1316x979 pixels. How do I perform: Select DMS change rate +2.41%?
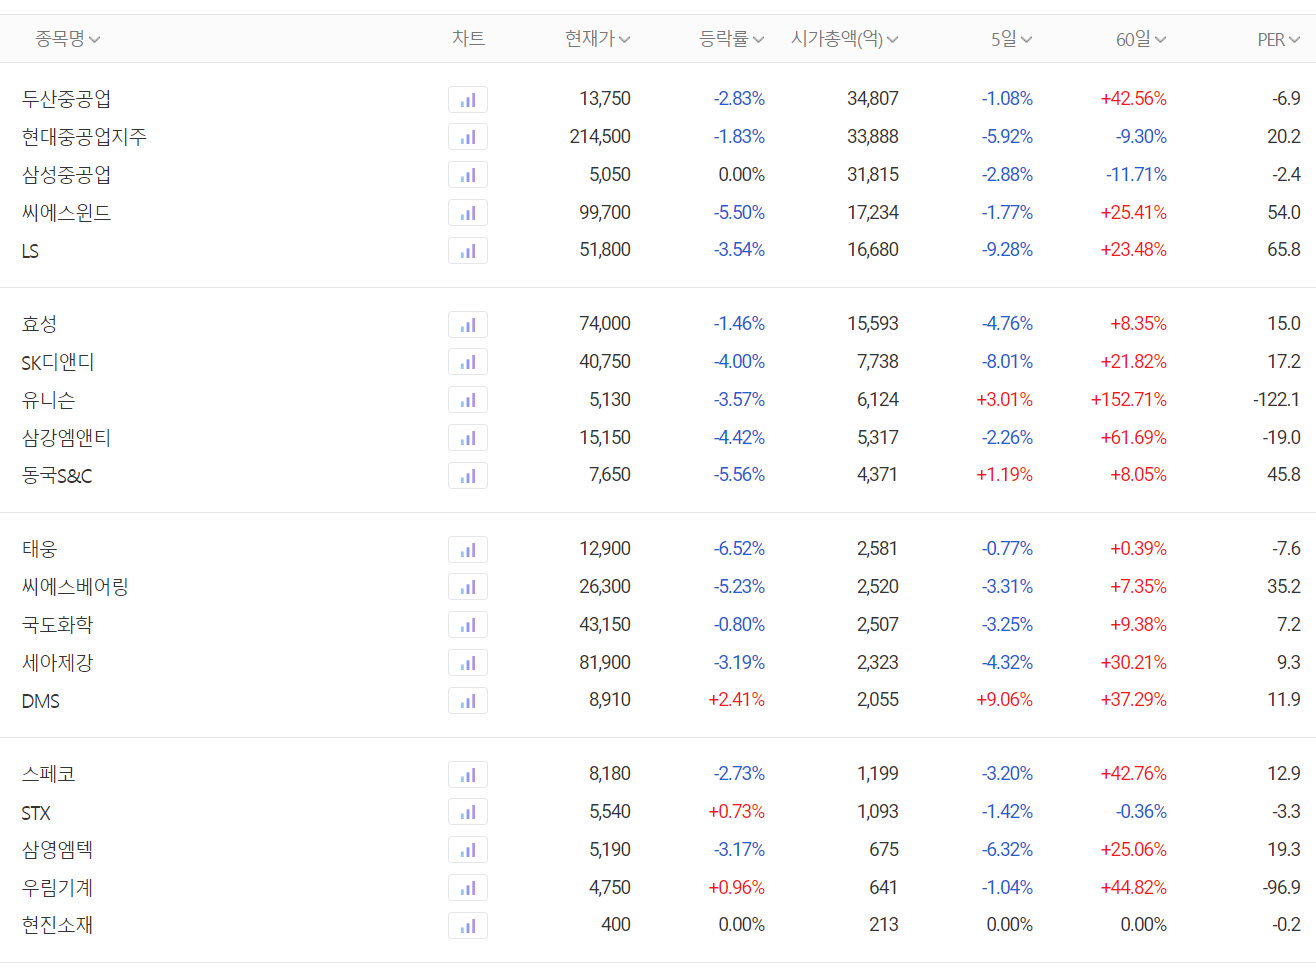tap(736, 700)
